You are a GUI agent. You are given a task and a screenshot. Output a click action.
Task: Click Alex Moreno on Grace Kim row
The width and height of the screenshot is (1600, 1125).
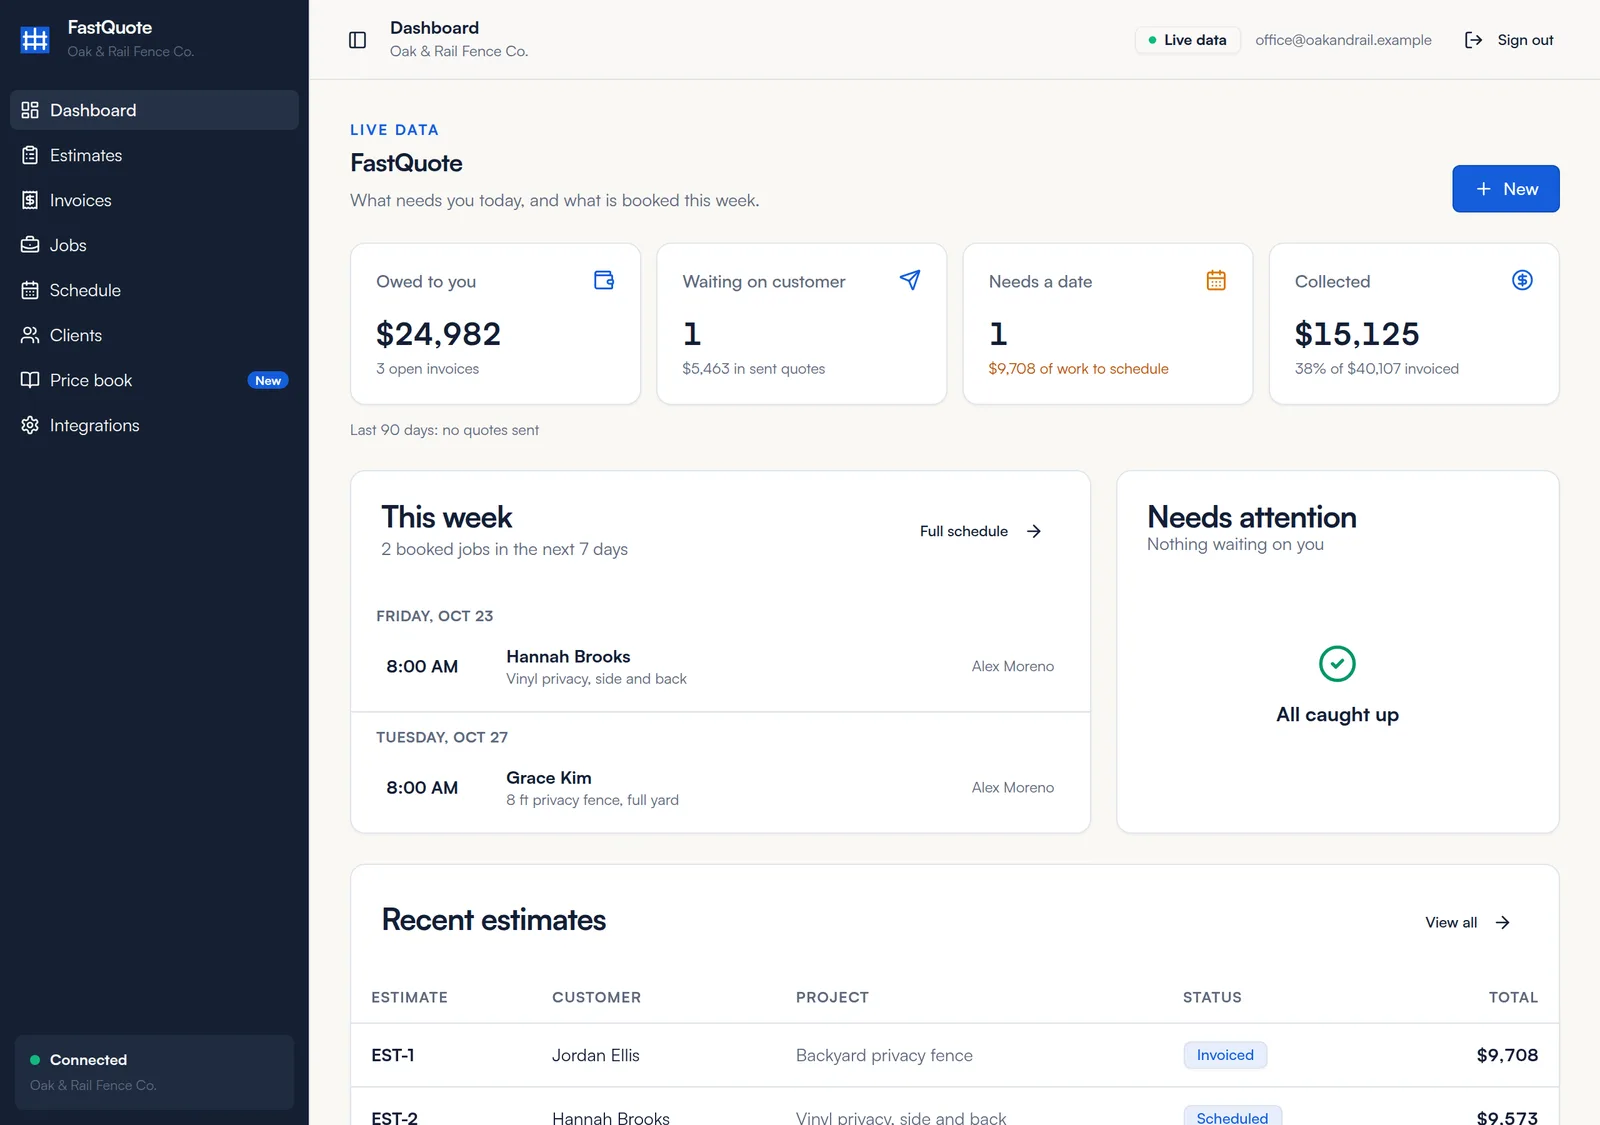(1013, 787)
